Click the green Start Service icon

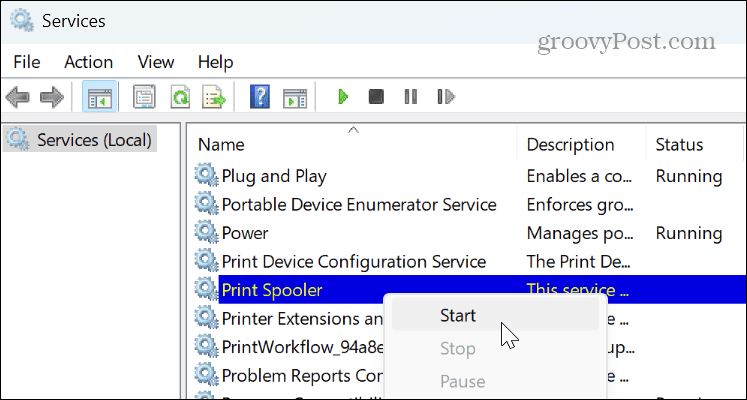click(343, 97)
